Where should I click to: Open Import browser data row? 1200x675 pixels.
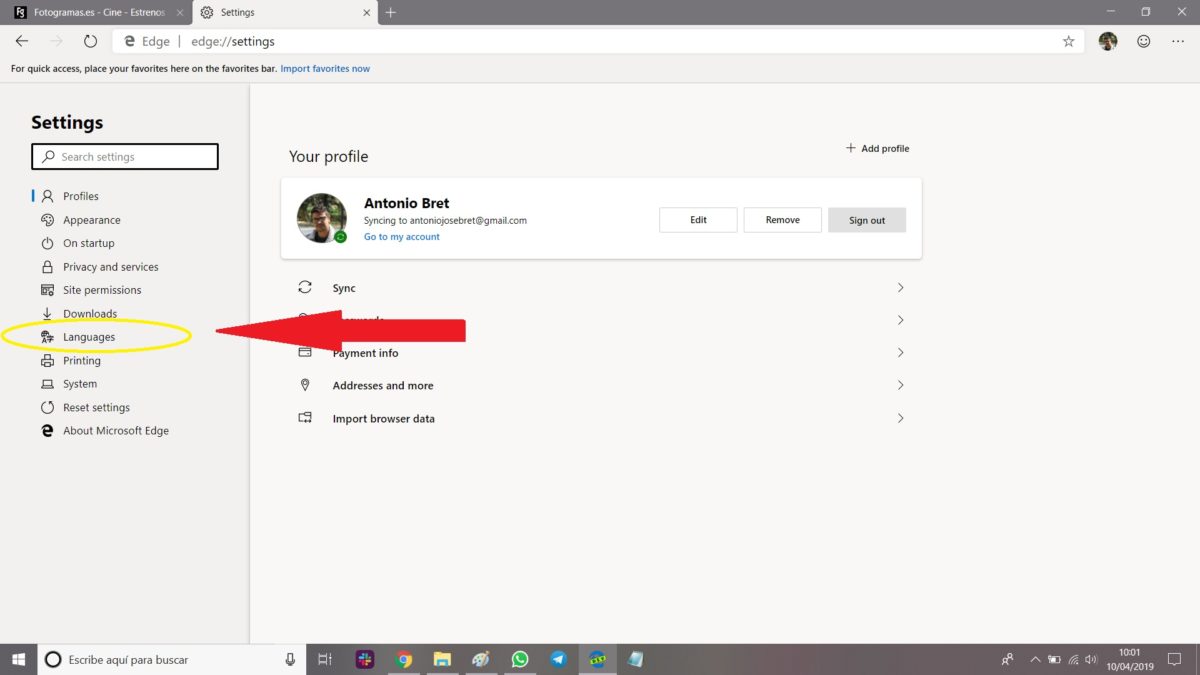600,419
